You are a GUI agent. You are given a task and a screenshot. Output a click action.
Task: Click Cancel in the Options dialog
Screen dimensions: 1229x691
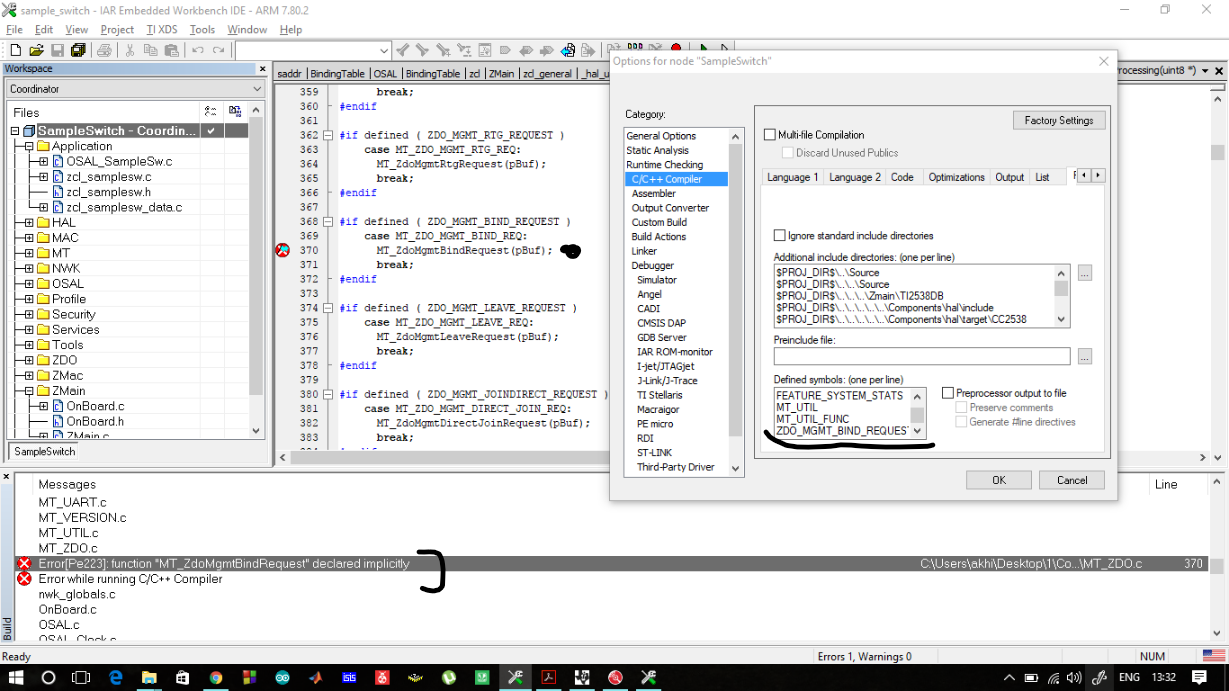coord(1071,480)
